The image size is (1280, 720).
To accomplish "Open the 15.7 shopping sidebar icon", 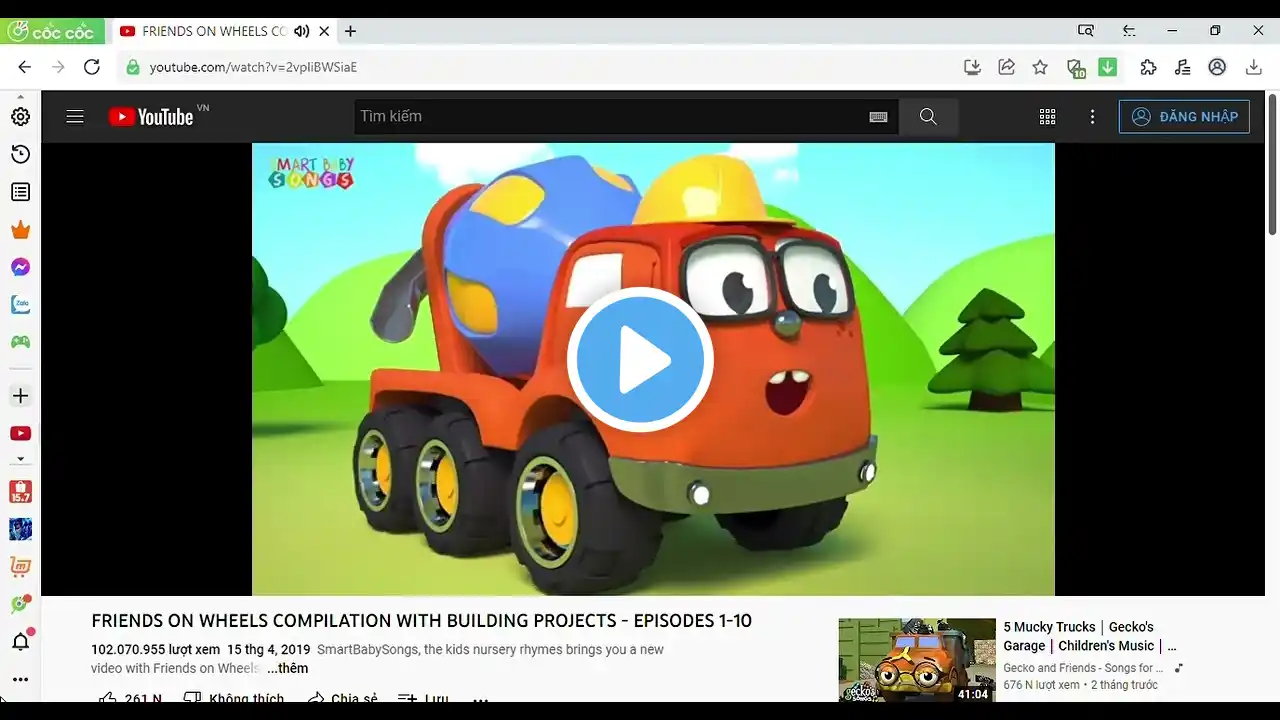I will (20, 492).
